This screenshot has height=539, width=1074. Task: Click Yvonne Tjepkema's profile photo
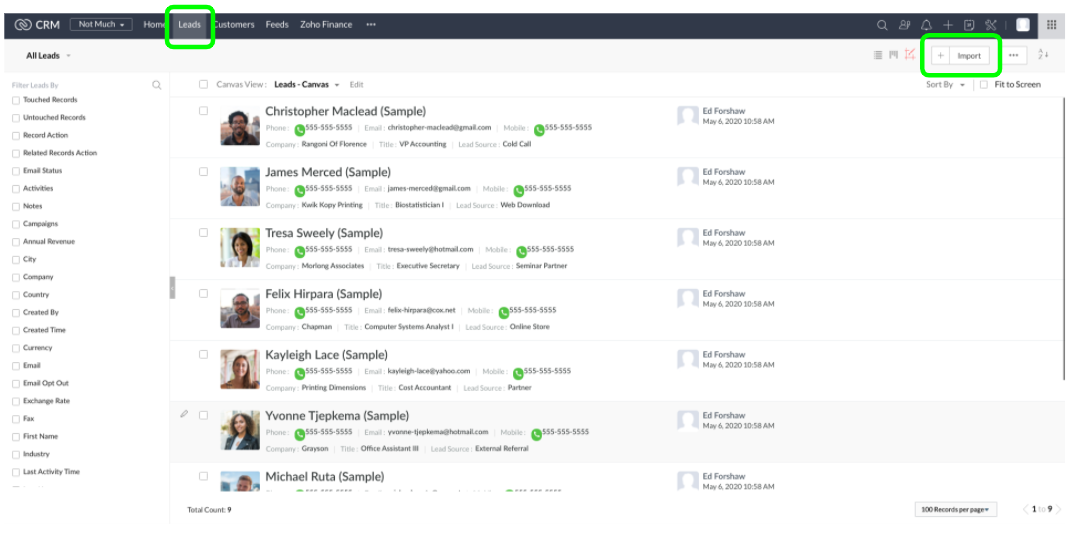pos(240,430)
